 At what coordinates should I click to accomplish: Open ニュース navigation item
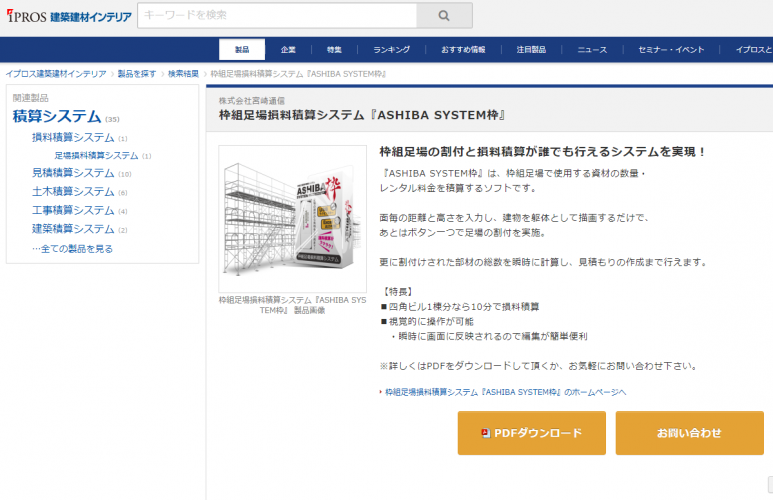[x=592, y=49]
